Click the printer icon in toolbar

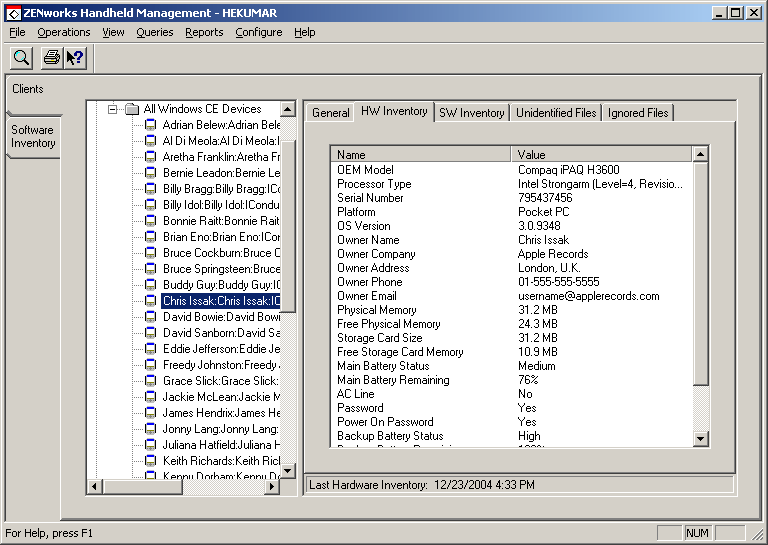[52, 58]
